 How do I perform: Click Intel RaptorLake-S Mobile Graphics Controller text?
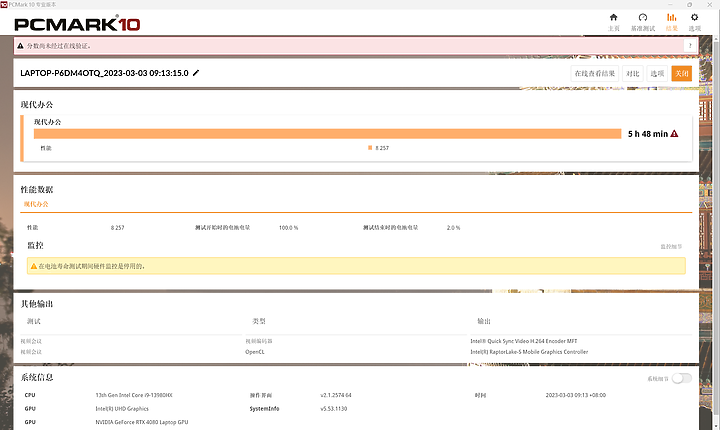(529, 352)
